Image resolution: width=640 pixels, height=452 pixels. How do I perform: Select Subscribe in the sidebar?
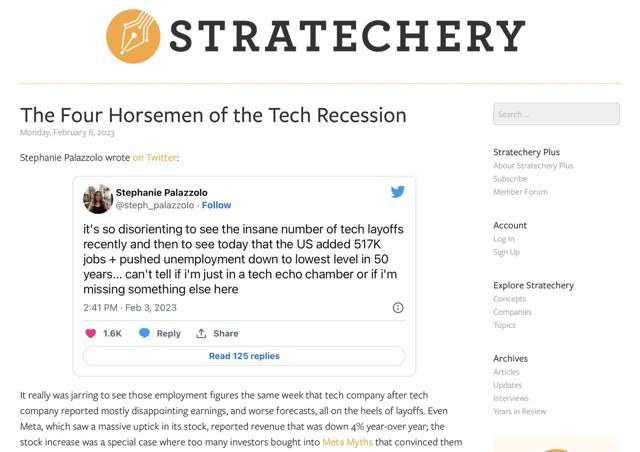pyautogui.click(x=510, y=179)
